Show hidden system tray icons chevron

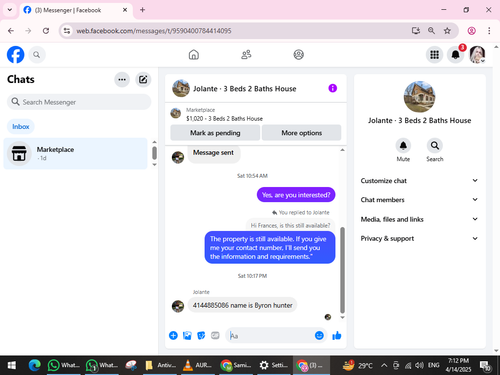pos(384,366)
